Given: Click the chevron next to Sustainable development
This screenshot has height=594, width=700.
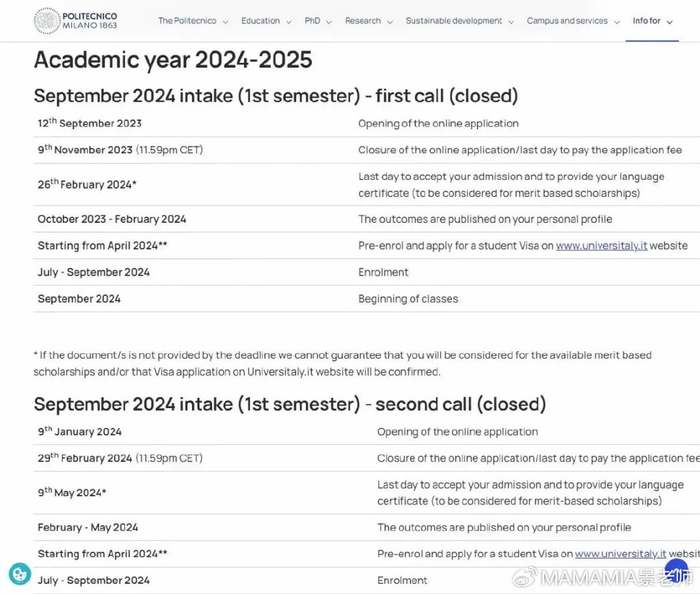Looking at the screenshot, I should 511,22.
